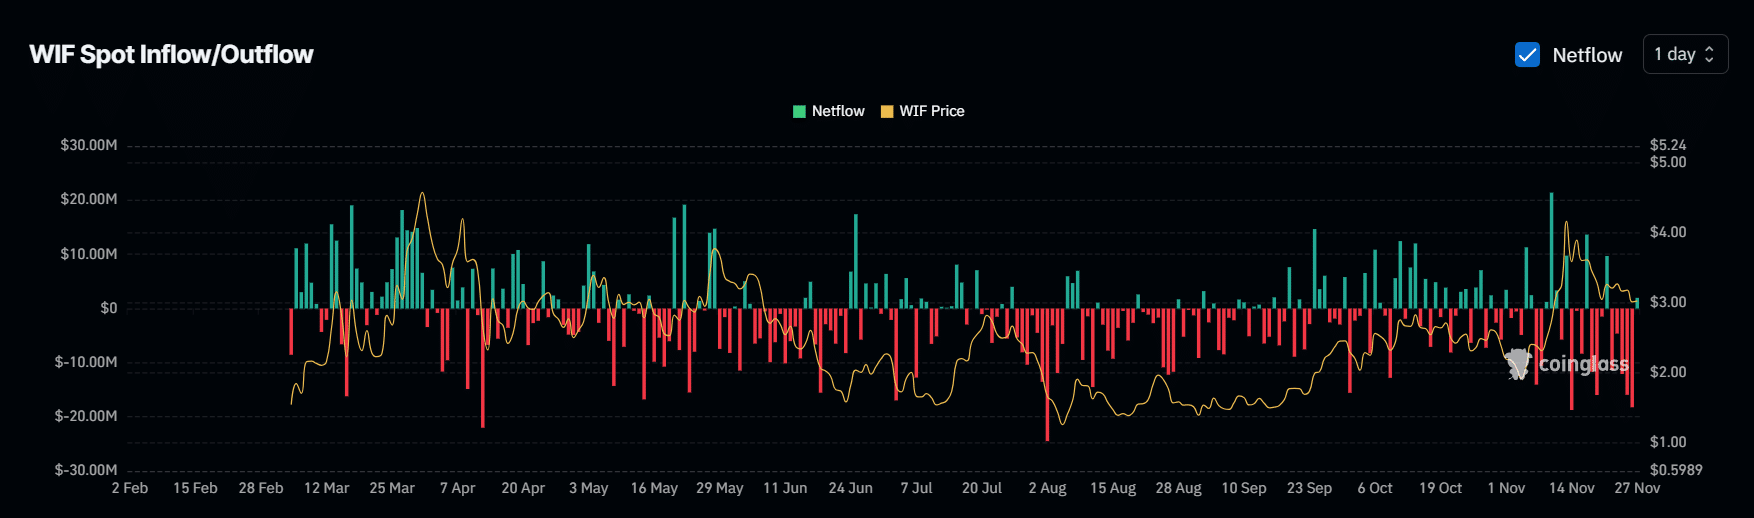Select the 12 Mar date on x-axis

click(x=326, y=488)
